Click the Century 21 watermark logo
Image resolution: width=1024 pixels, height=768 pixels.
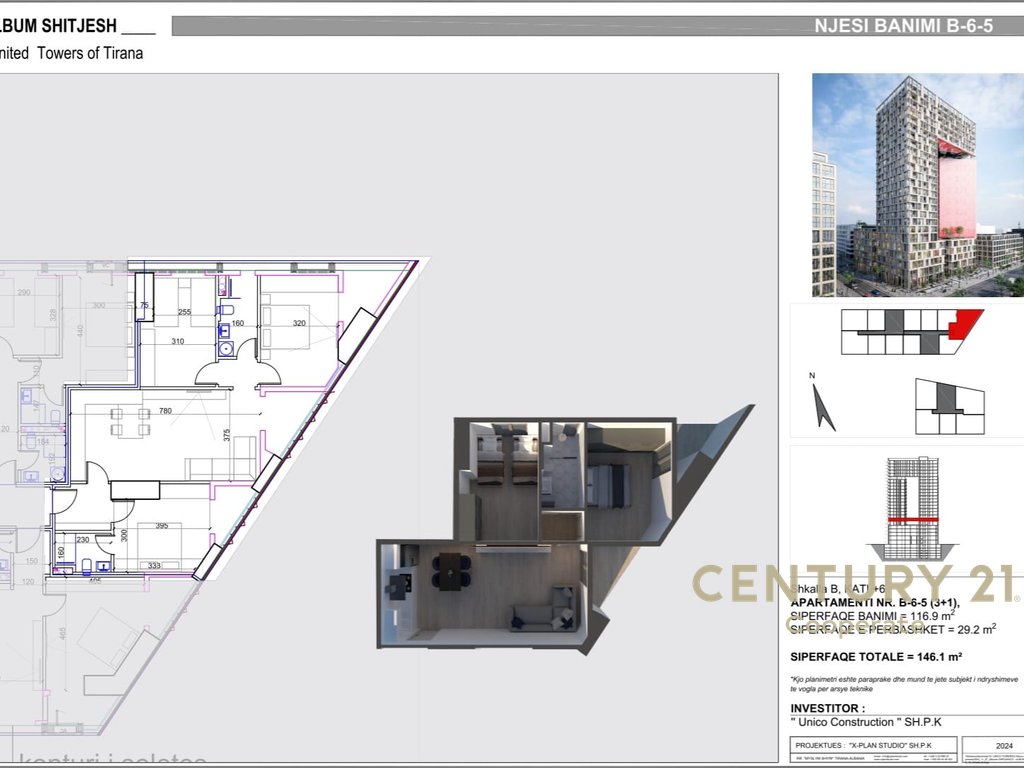point(855,585)
